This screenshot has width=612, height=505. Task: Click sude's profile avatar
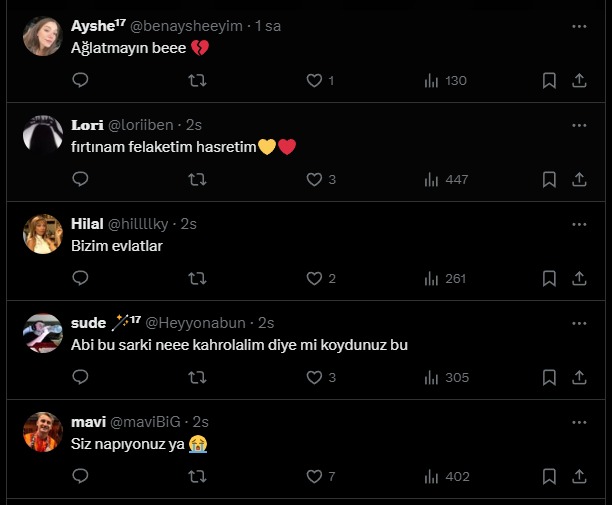(42, 332)
